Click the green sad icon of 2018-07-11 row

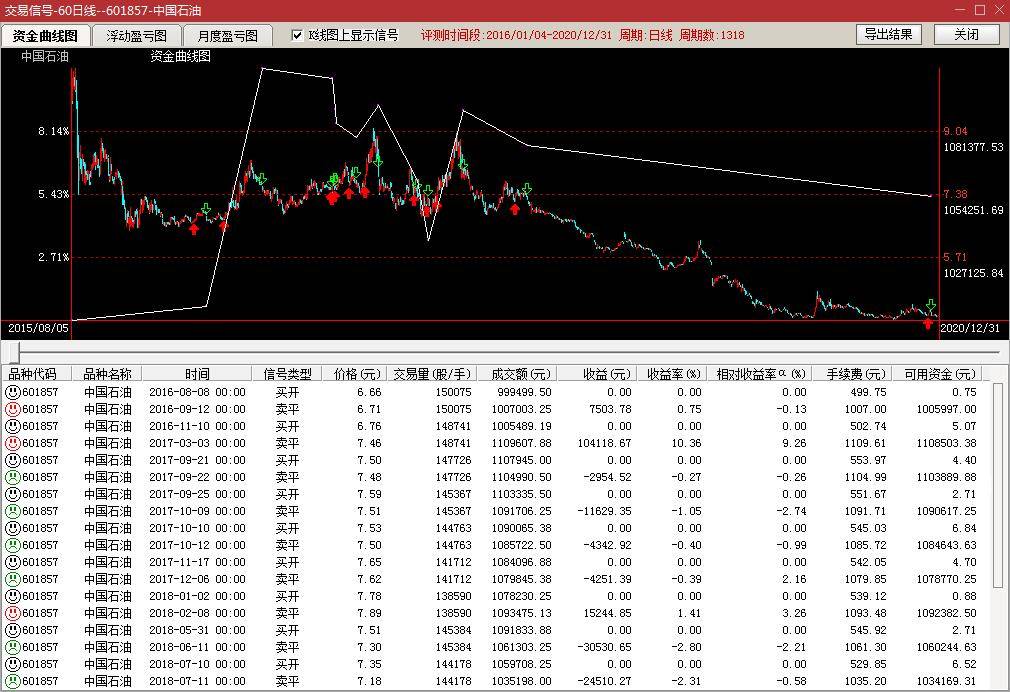coord(12,681)
